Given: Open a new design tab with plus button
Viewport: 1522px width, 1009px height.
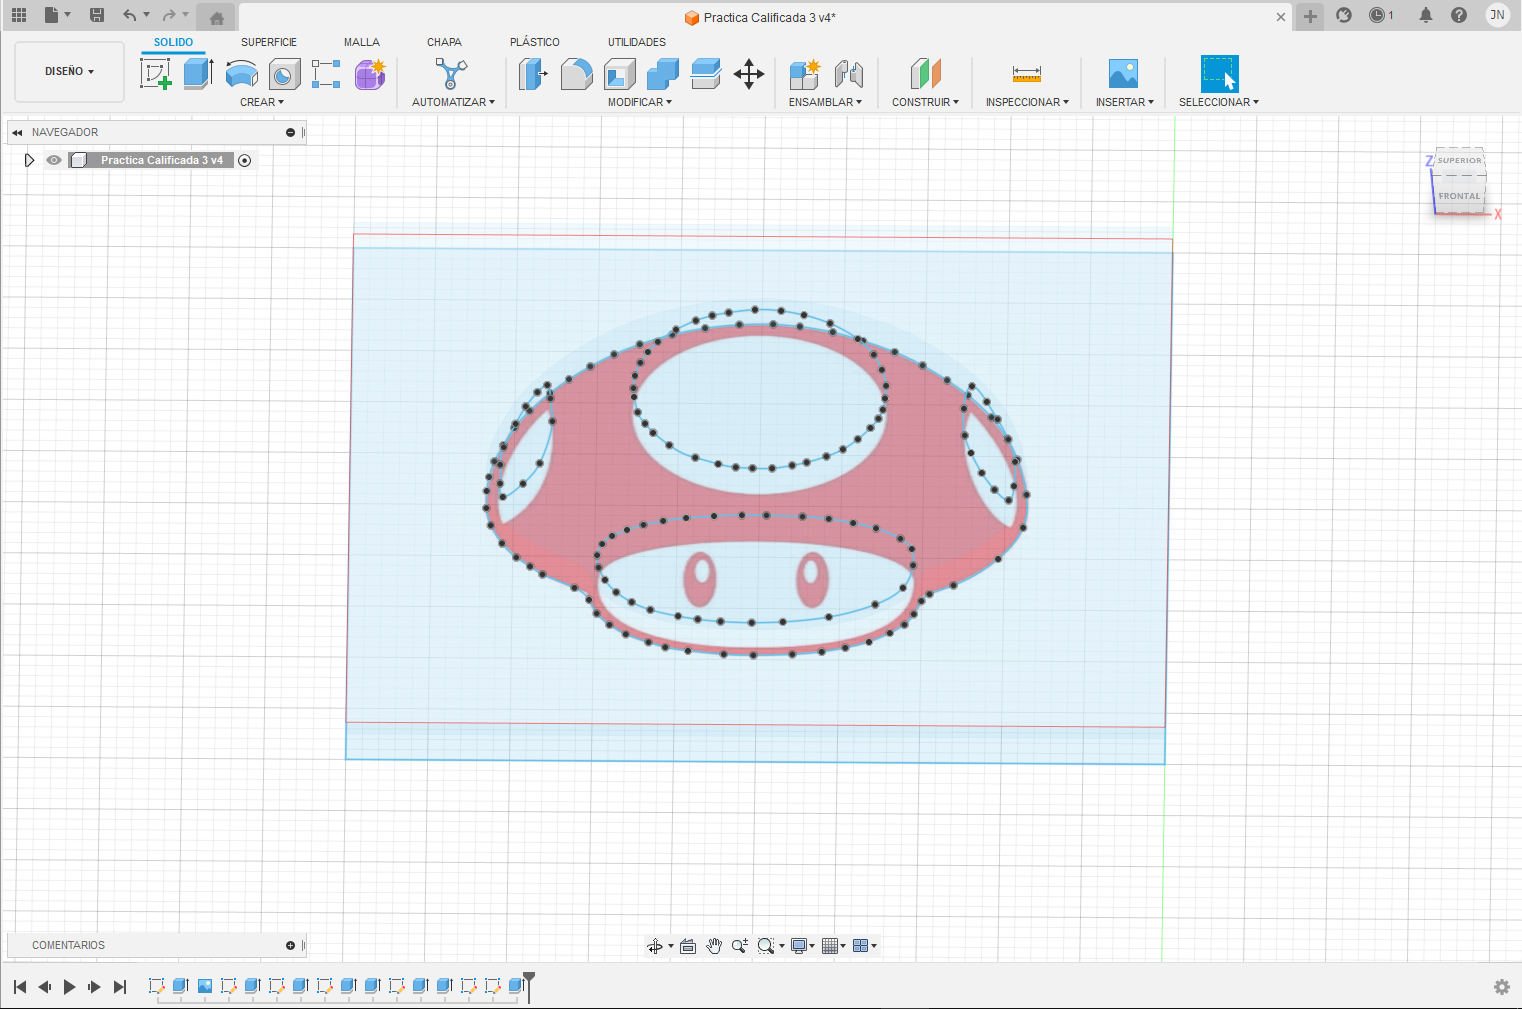Looking at the screenshot, I should [x=1310, y=16].
